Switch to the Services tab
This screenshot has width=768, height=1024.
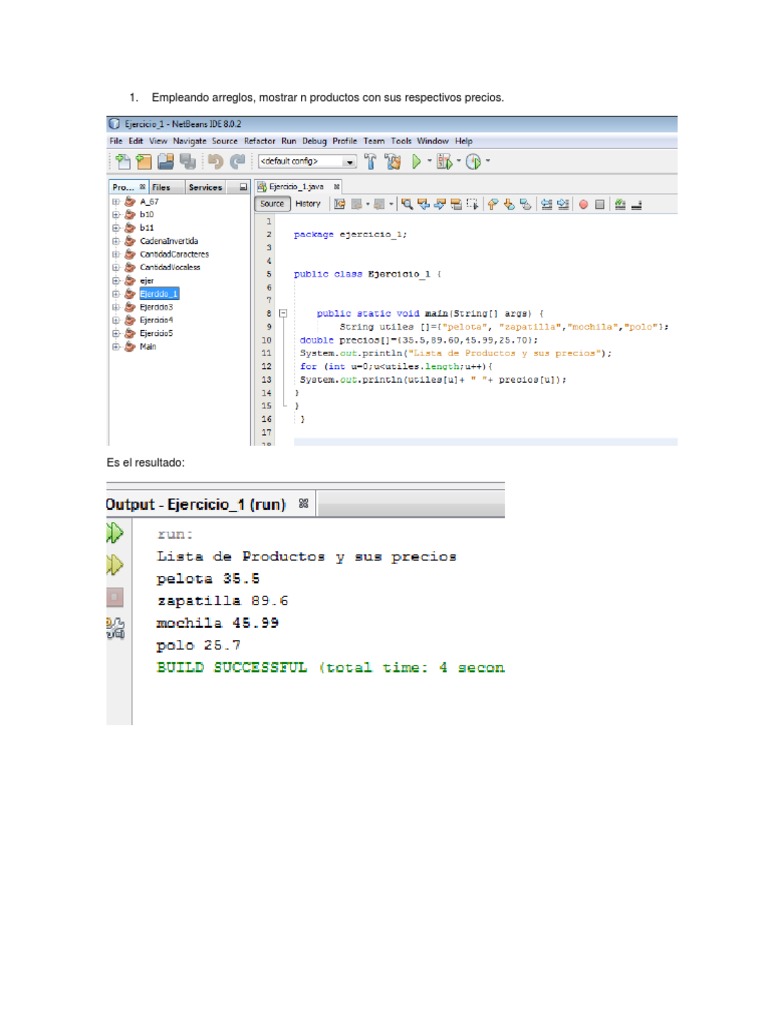pos(205,187)
